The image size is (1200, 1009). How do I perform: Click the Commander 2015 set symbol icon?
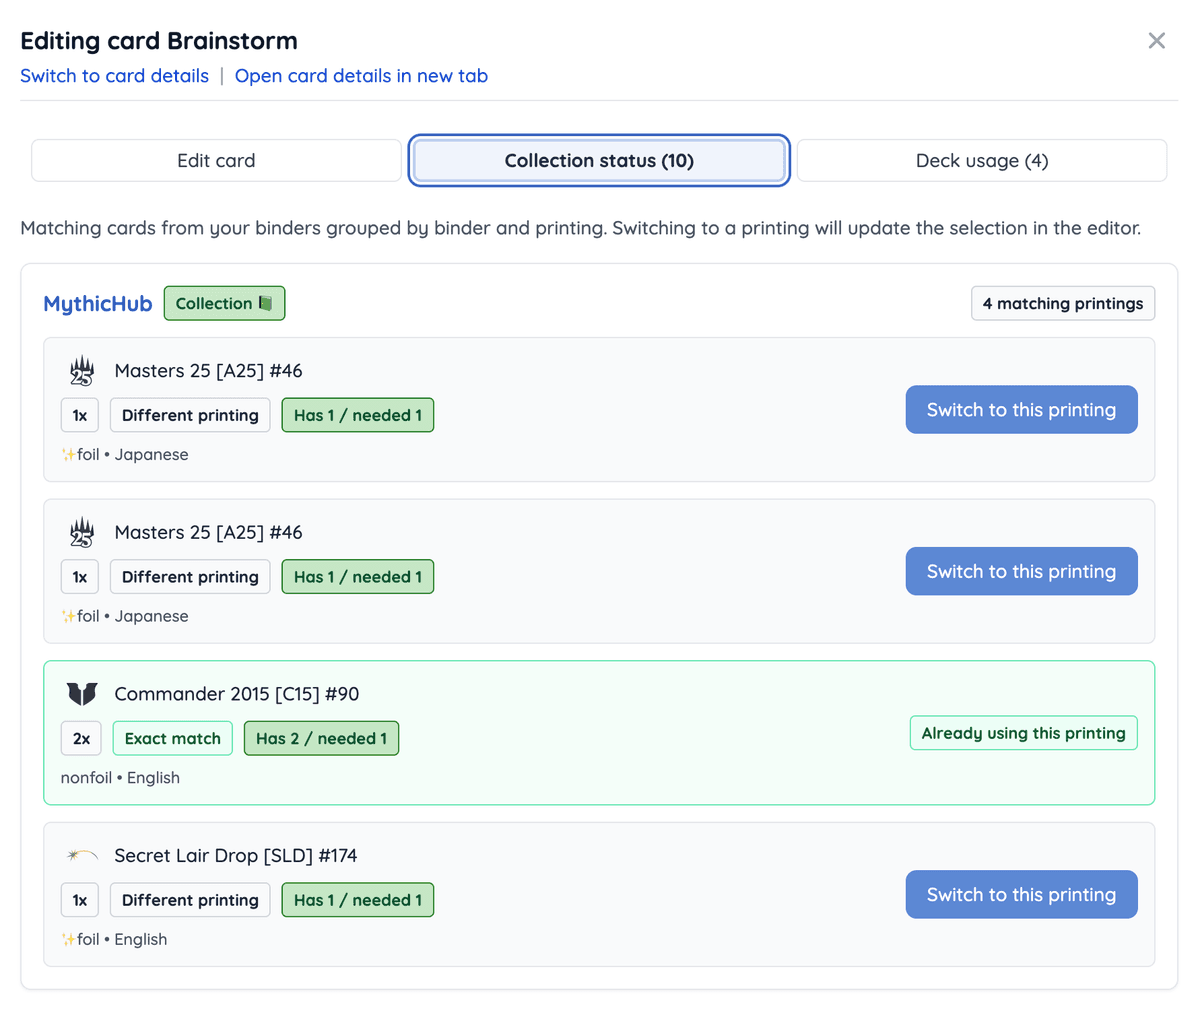click(82, 694)
